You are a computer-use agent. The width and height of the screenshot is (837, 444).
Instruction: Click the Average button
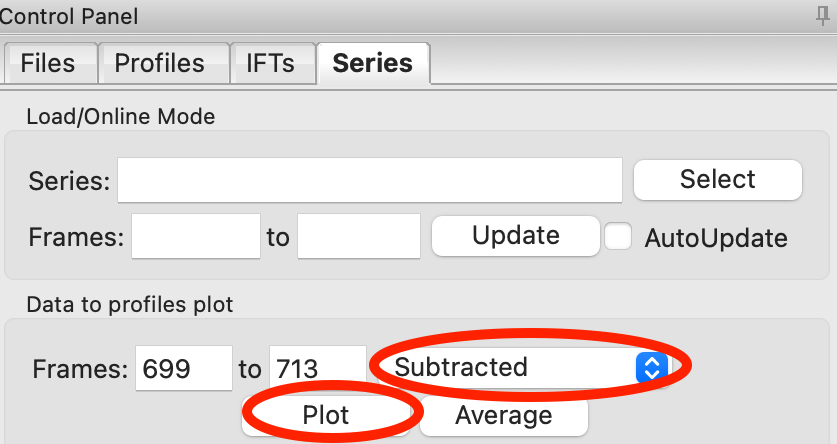[x=503, y=414]
